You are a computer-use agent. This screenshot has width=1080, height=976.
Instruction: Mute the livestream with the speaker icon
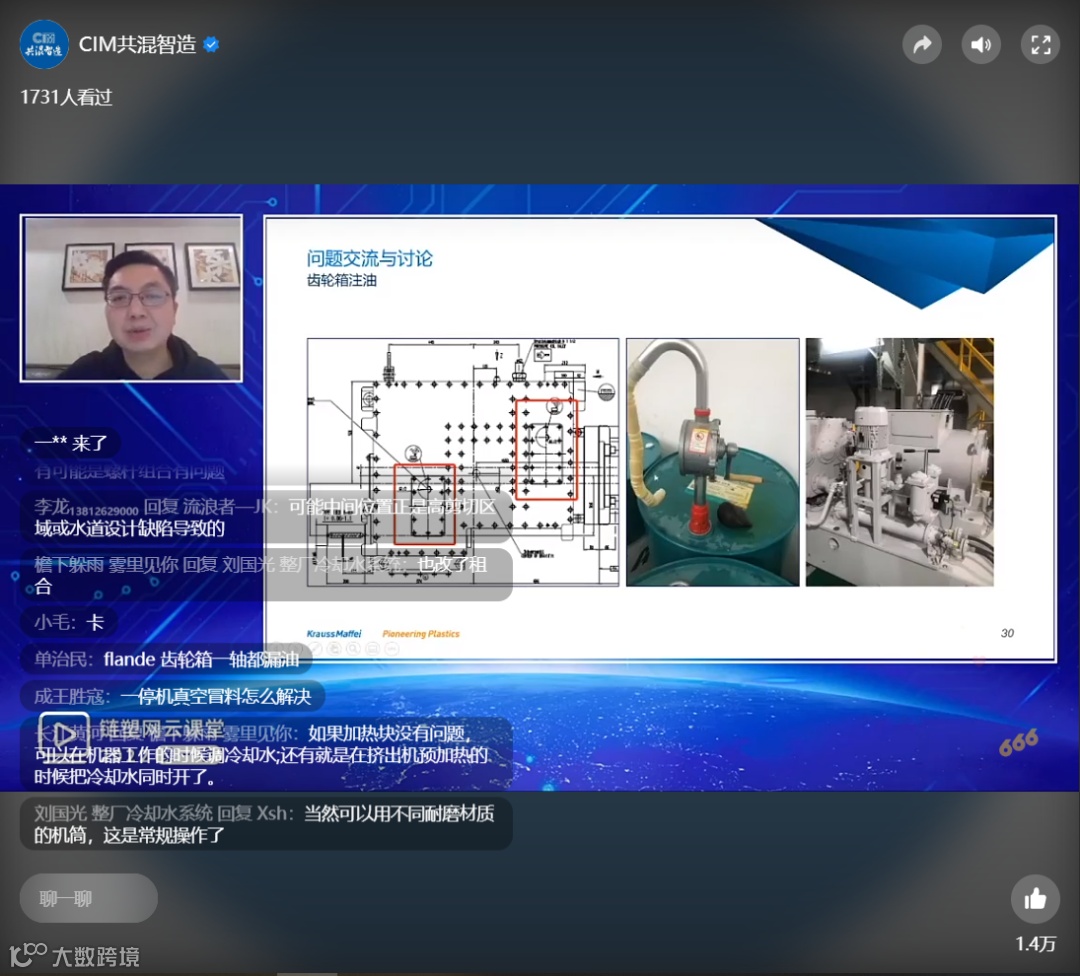pos(981,45)
